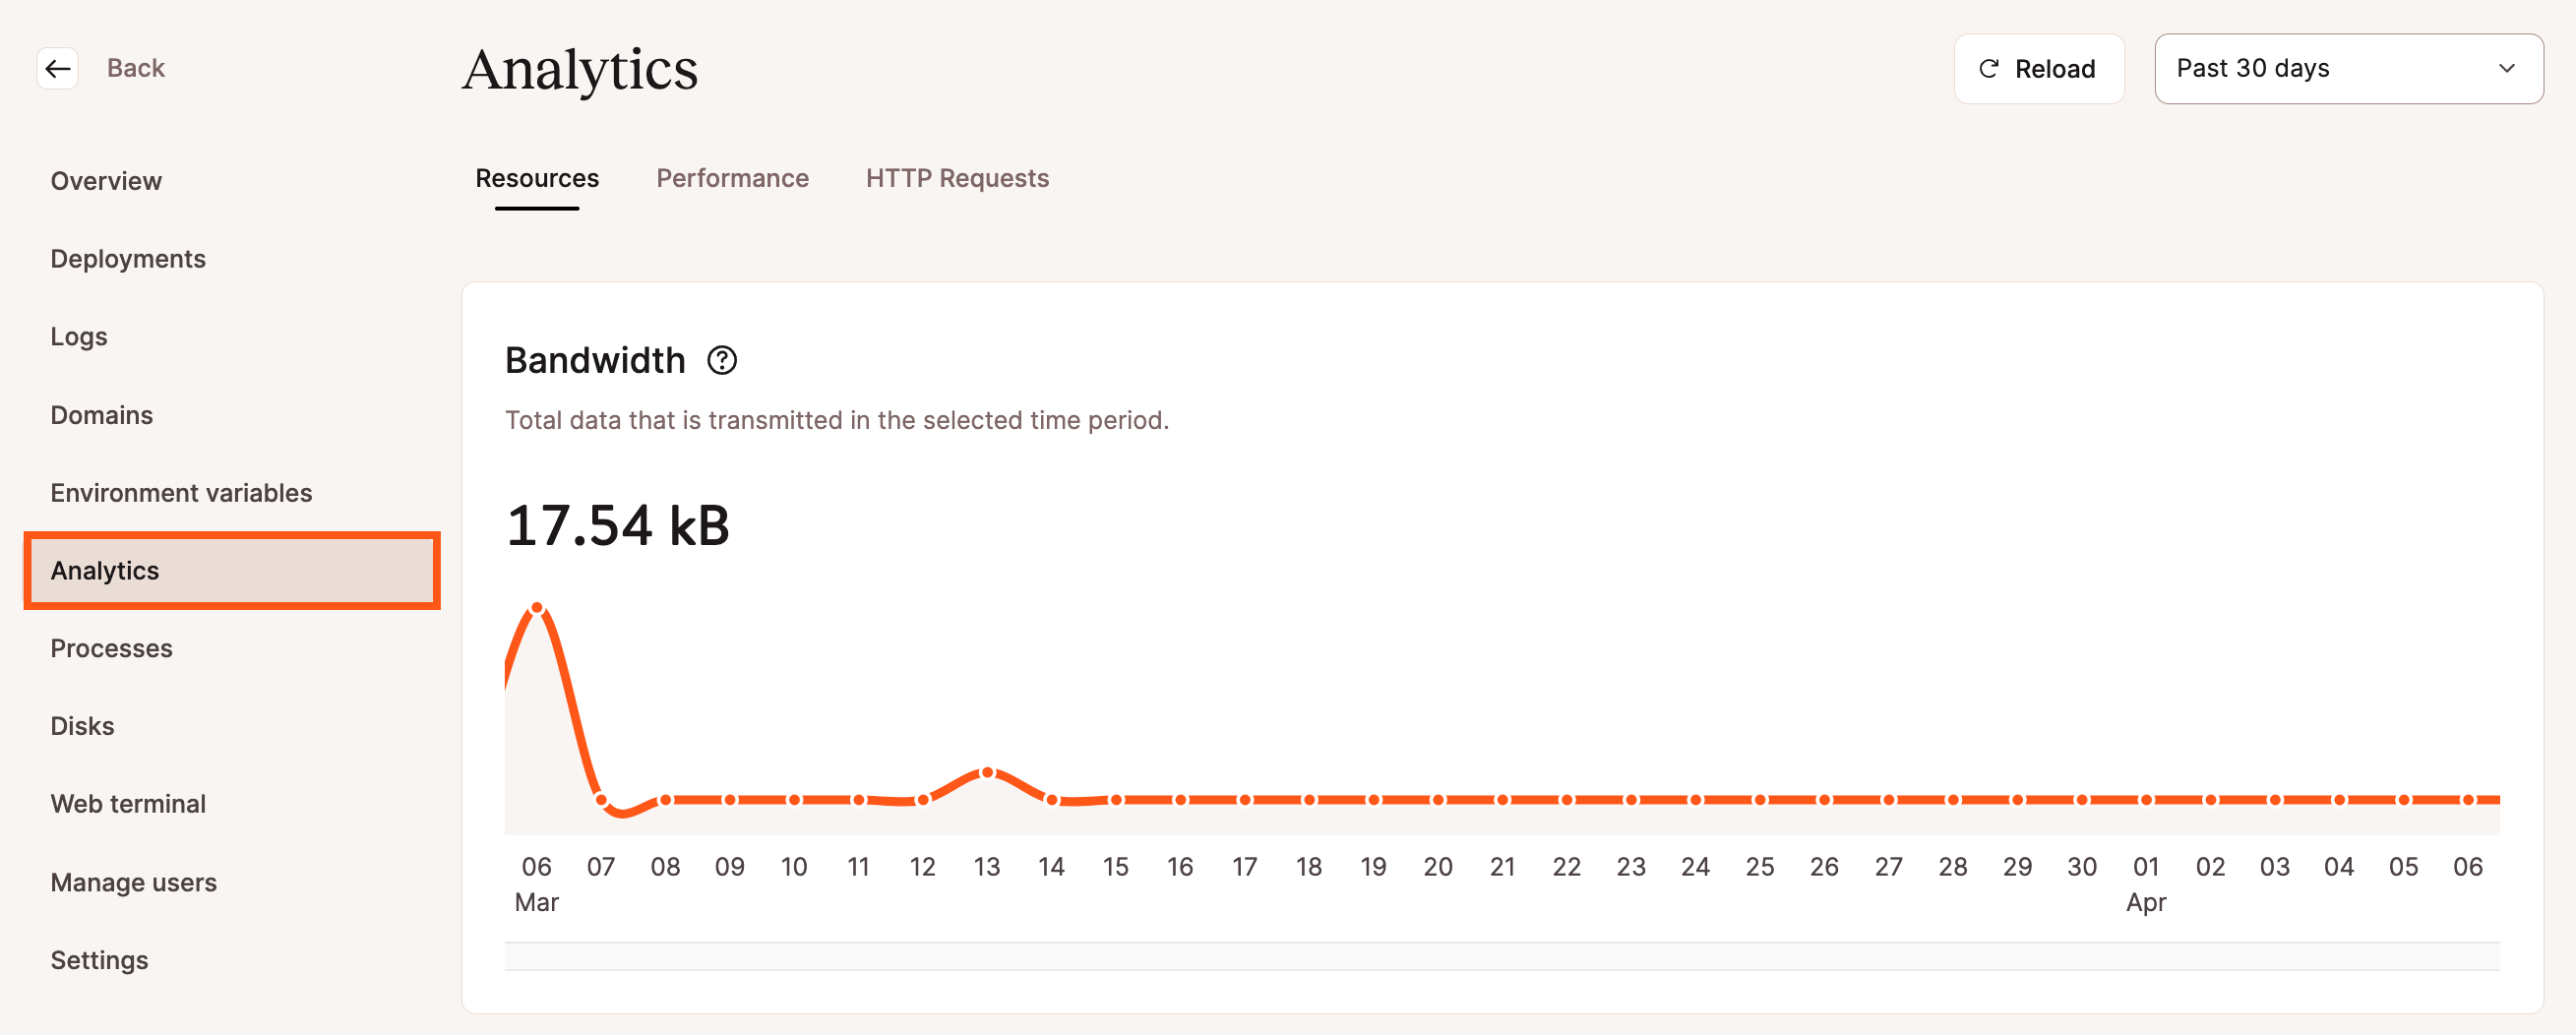
Task: Select the Performance tab
Action: tap(732, 177)
